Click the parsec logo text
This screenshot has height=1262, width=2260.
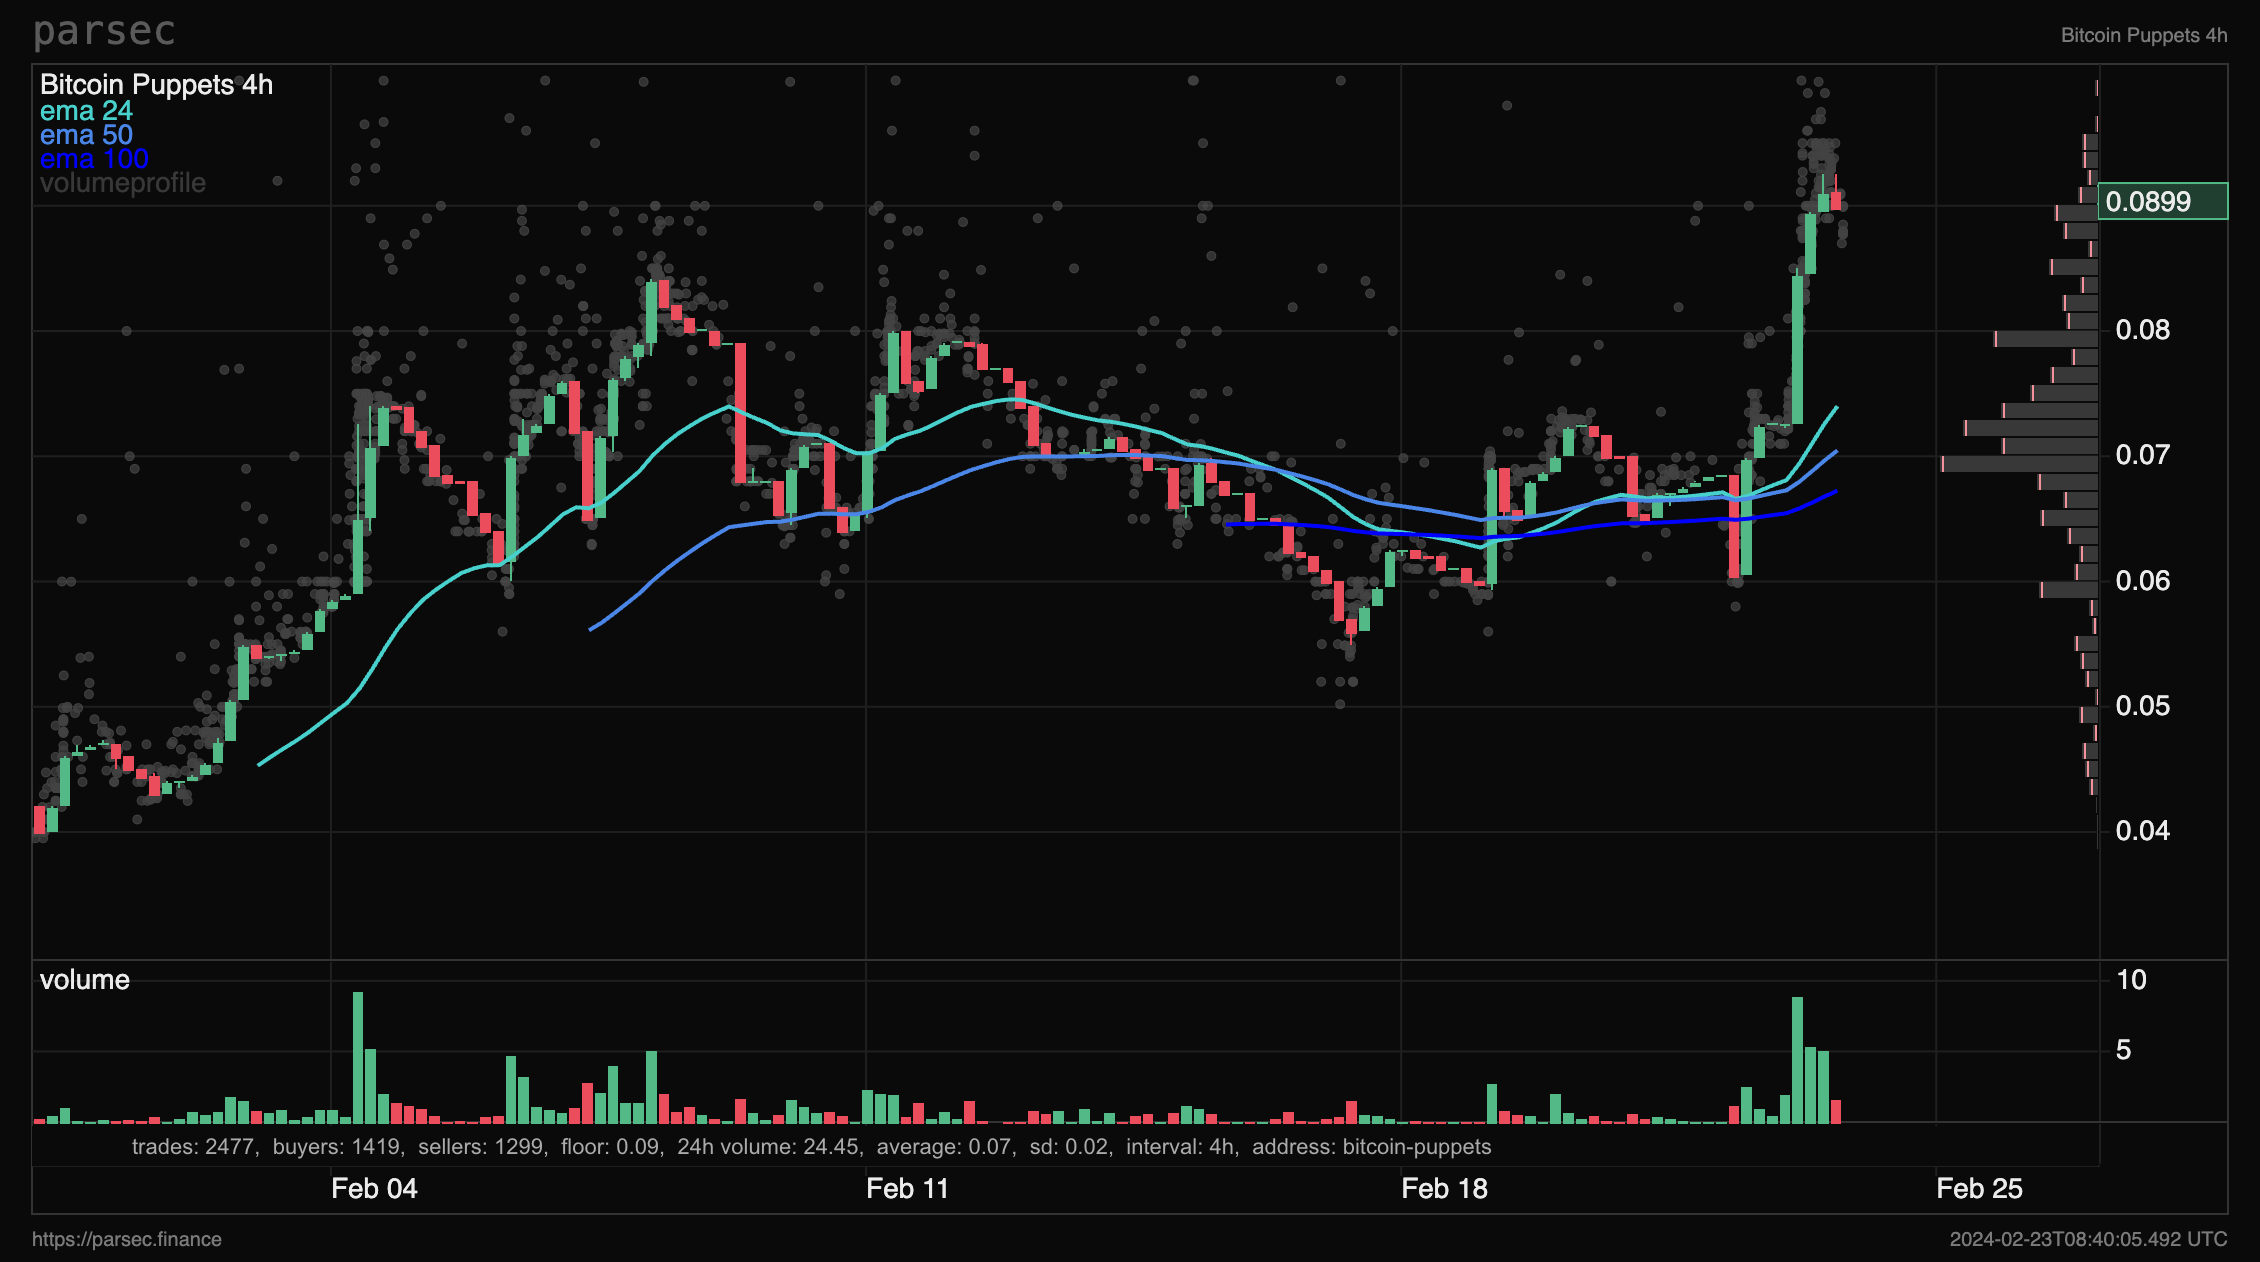[x=104, y=32]
